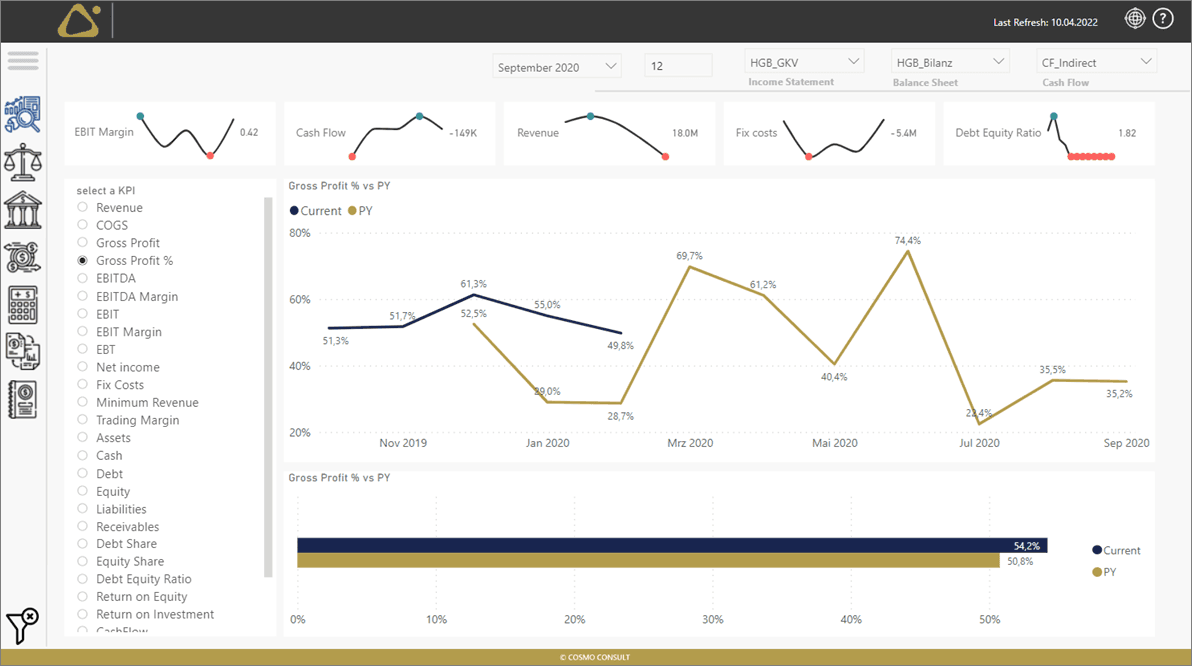This screenshot has height=666, width=1192.
Task: Choose Net income in KPI list
Action: point(83,368)
